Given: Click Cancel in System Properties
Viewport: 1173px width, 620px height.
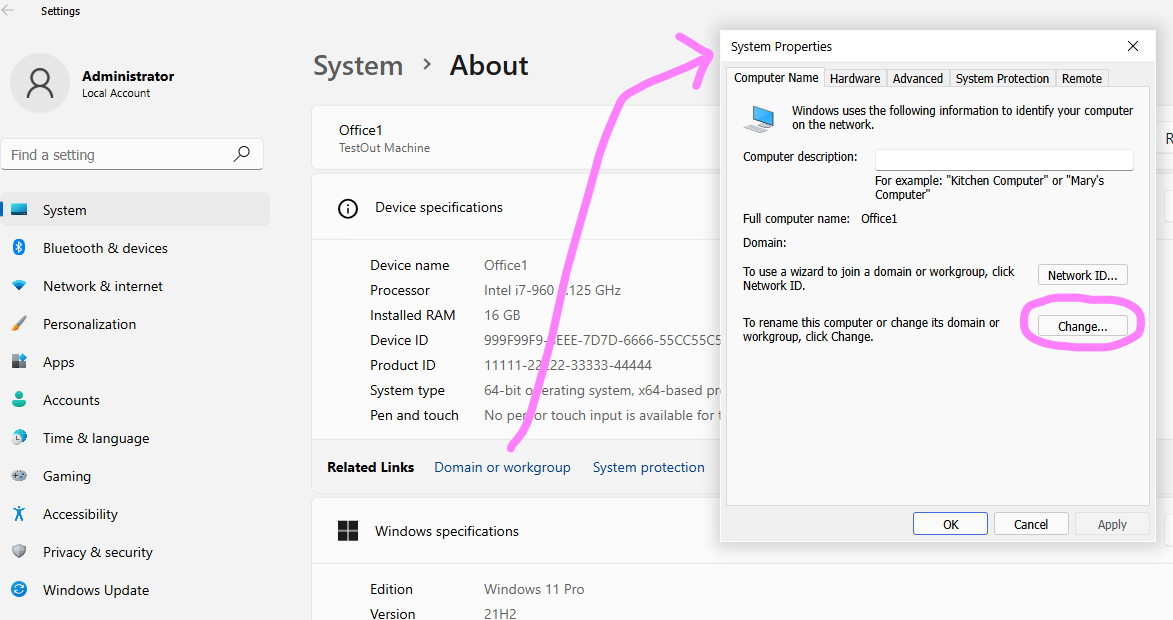Looking at the screenshot, I should point(1031,524).
